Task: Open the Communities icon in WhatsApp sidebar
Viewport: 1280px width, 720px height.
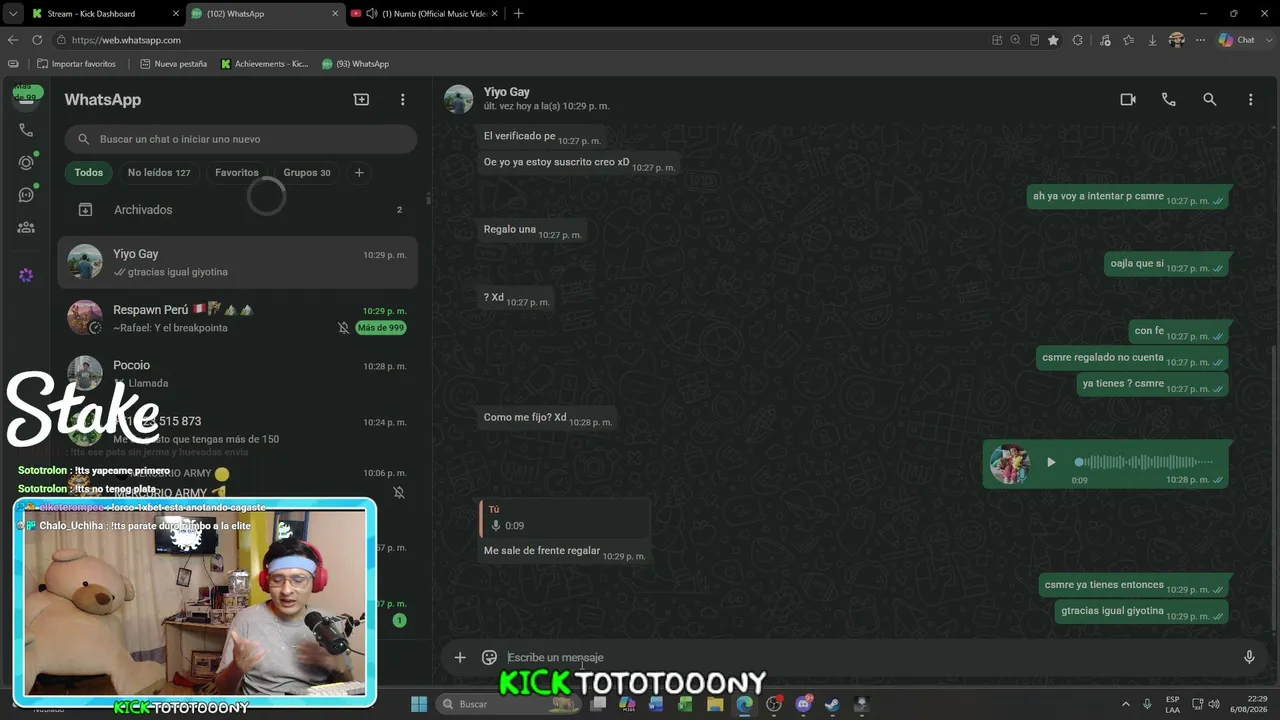Action: pos(26,227)
